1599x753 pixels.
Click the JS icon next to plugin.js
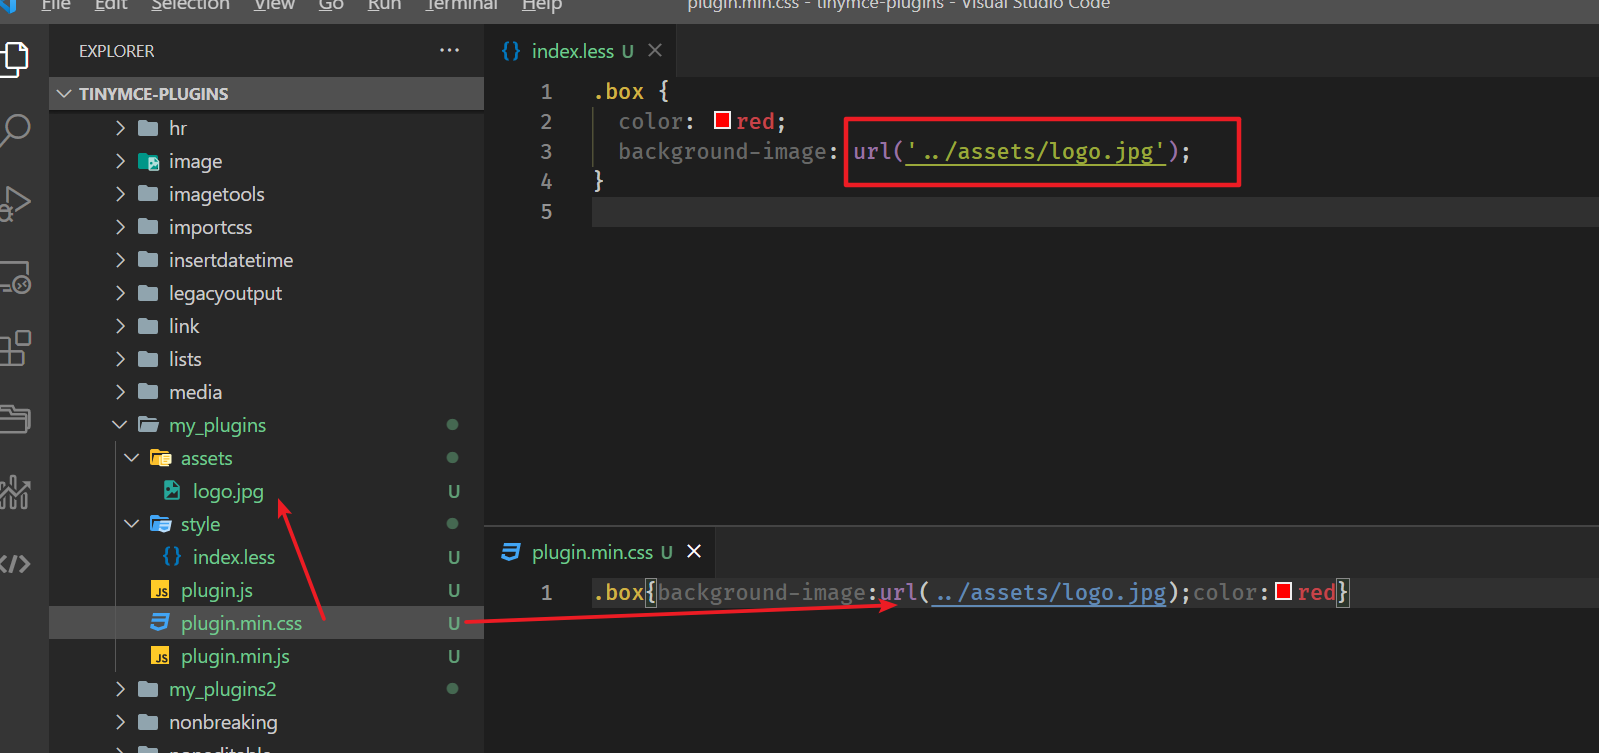160,590
